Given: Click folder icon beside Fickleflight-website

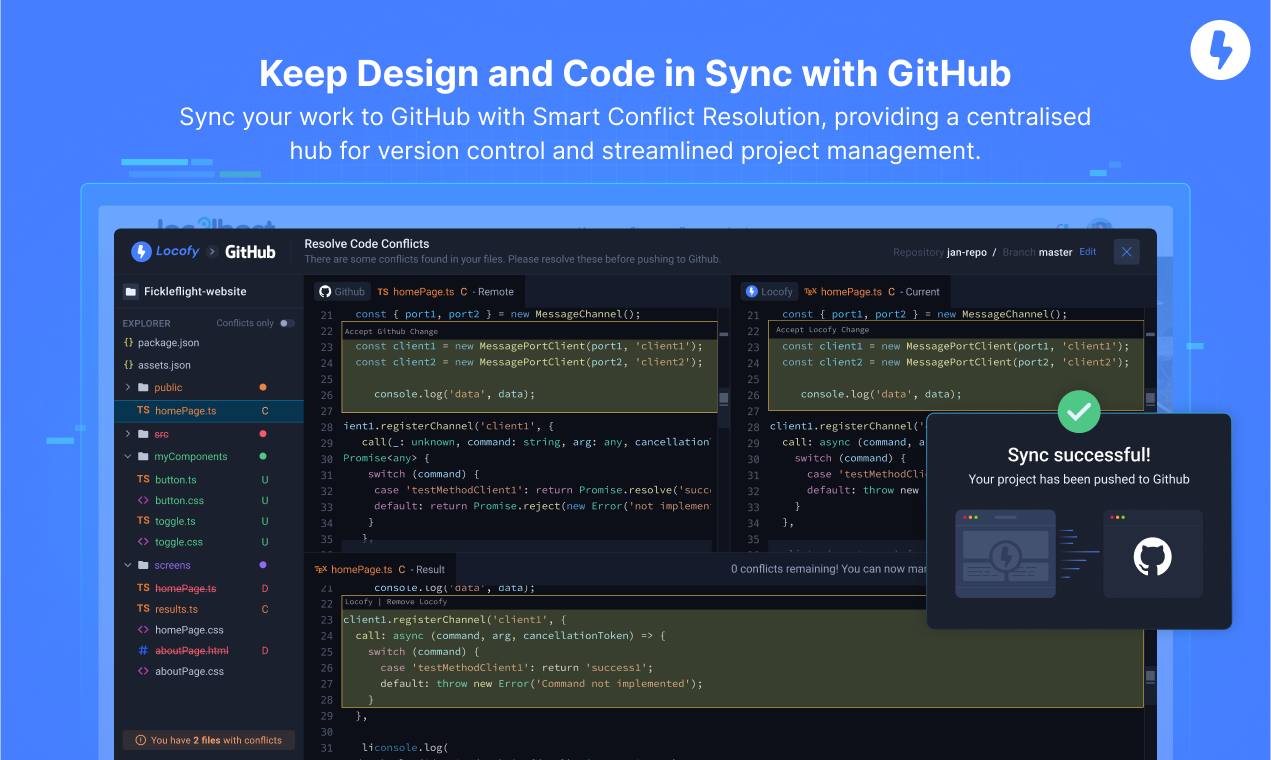Looking at the screenshot, I should (130, 292).
